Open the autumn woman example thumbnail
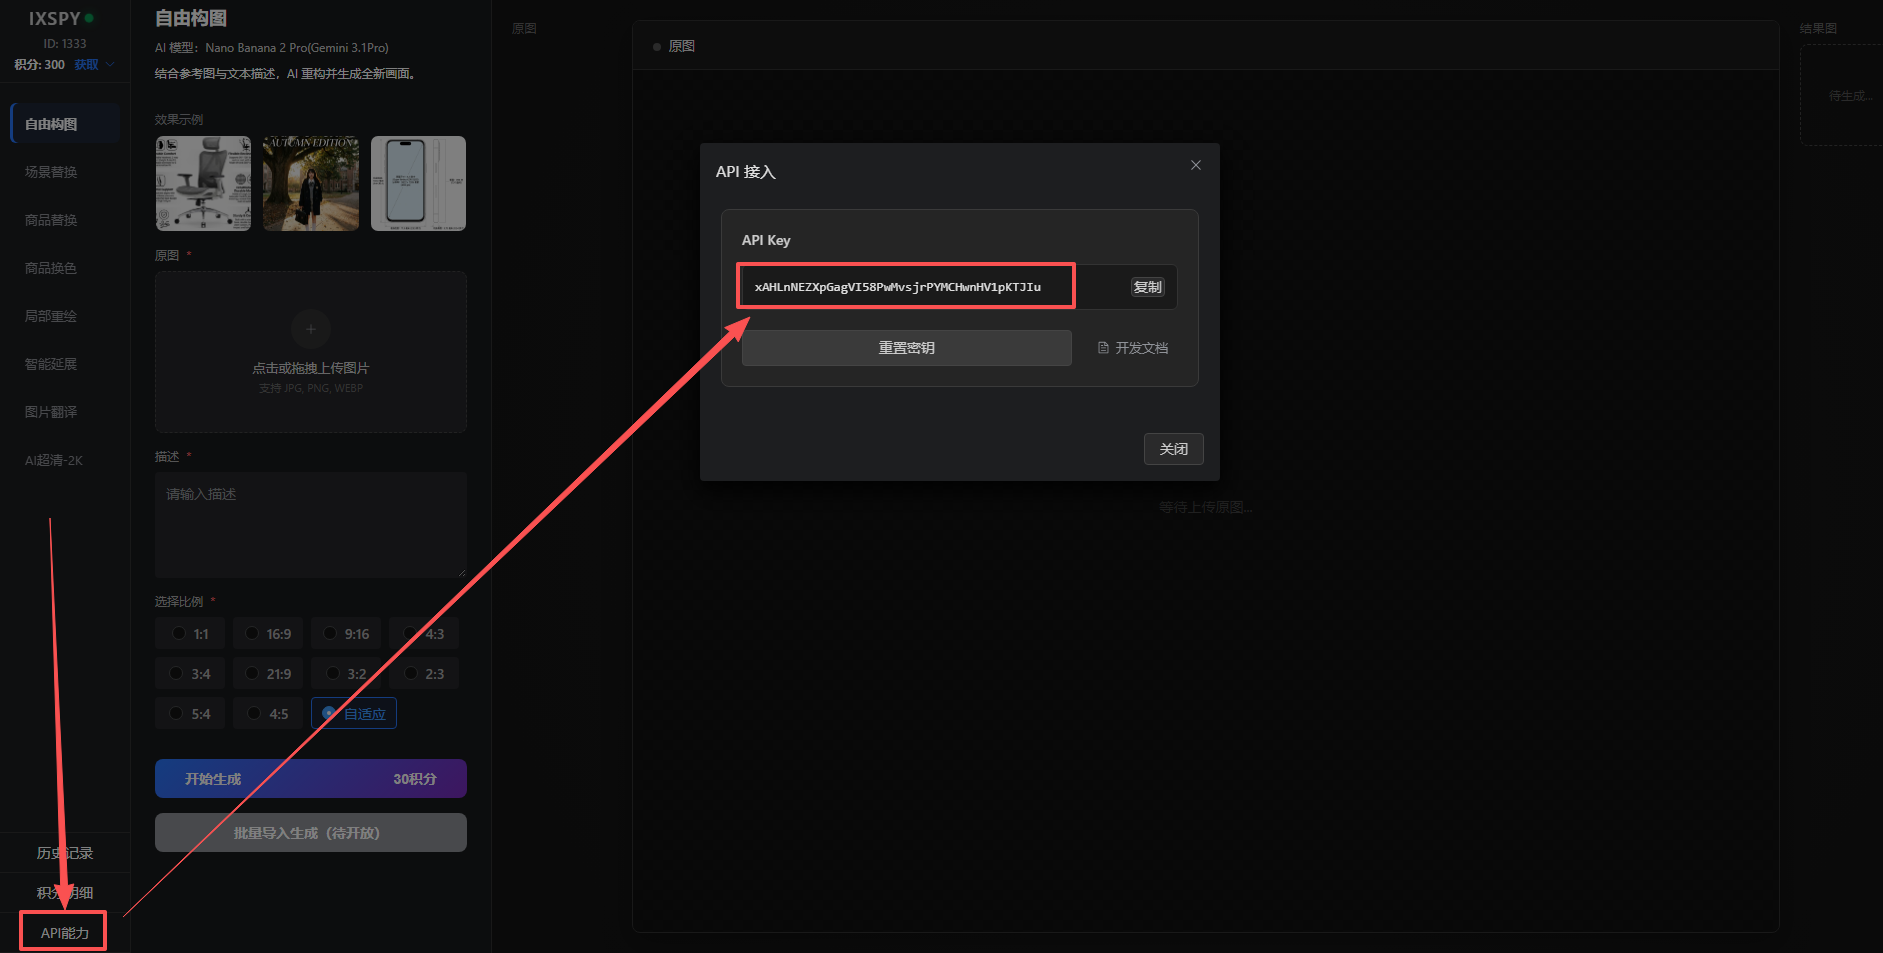This screenshot has width=1883, height=953. click(311, 184)
